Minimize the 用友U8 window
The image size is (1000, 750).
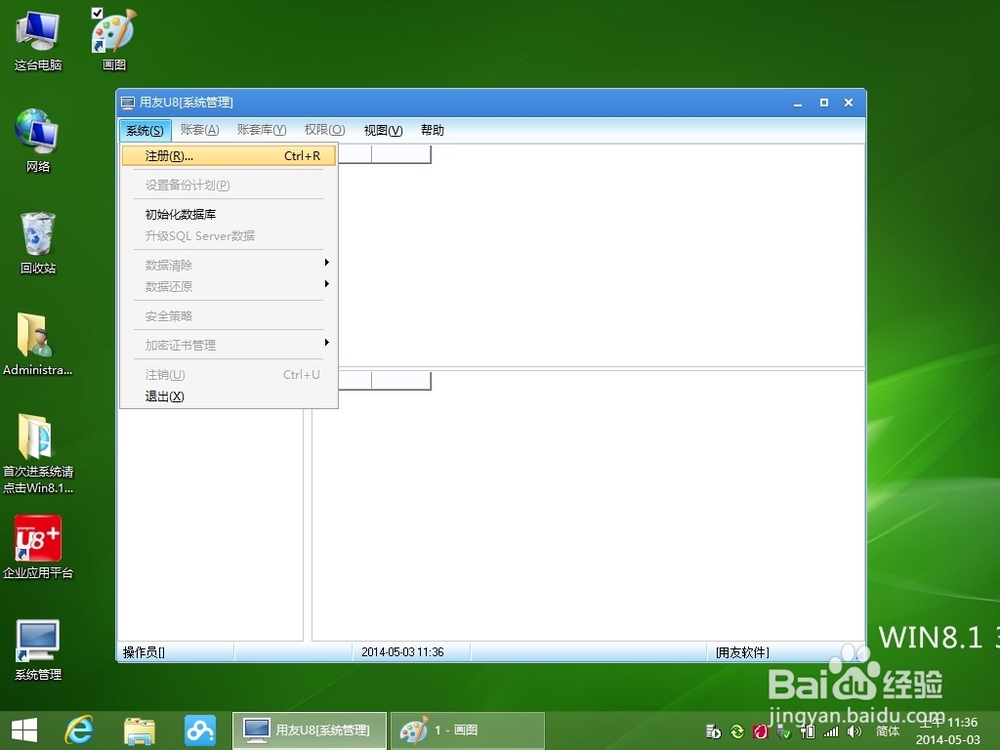pyautogui.click(x=797, y=103)
